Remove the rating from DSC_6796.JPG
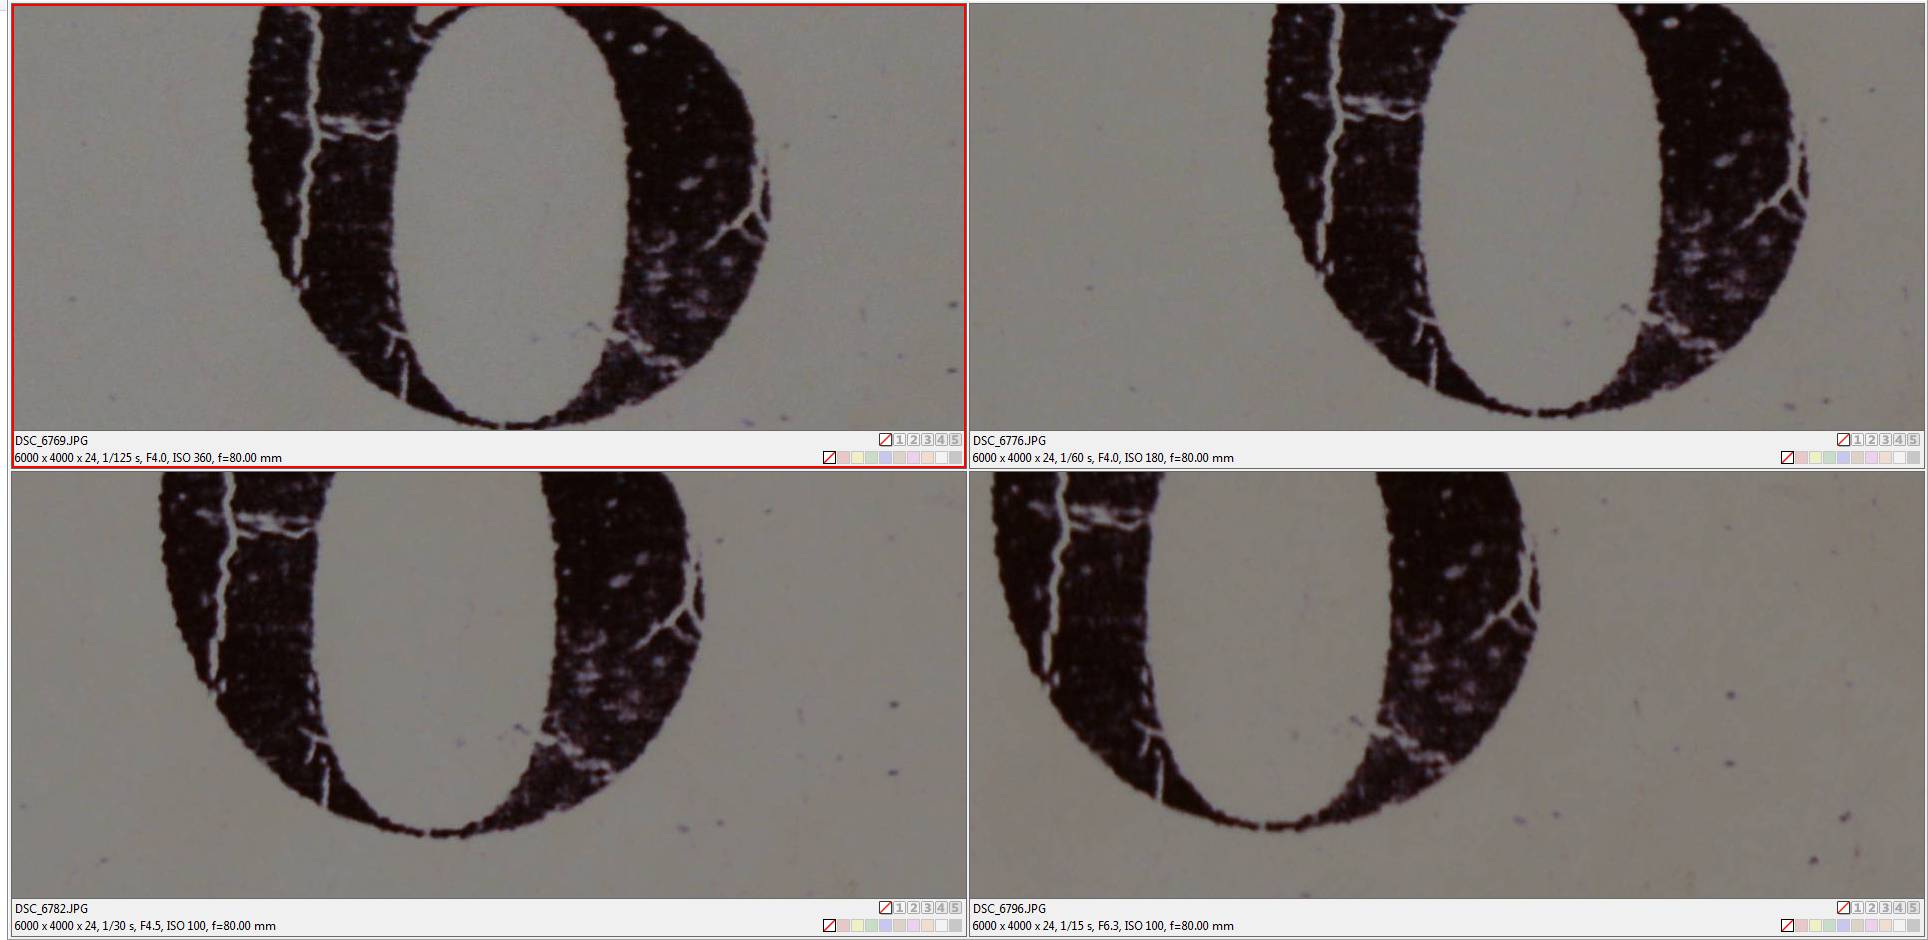This screenshot has width=1928, height=940. pyautogui.click(x=1843, y=908)
